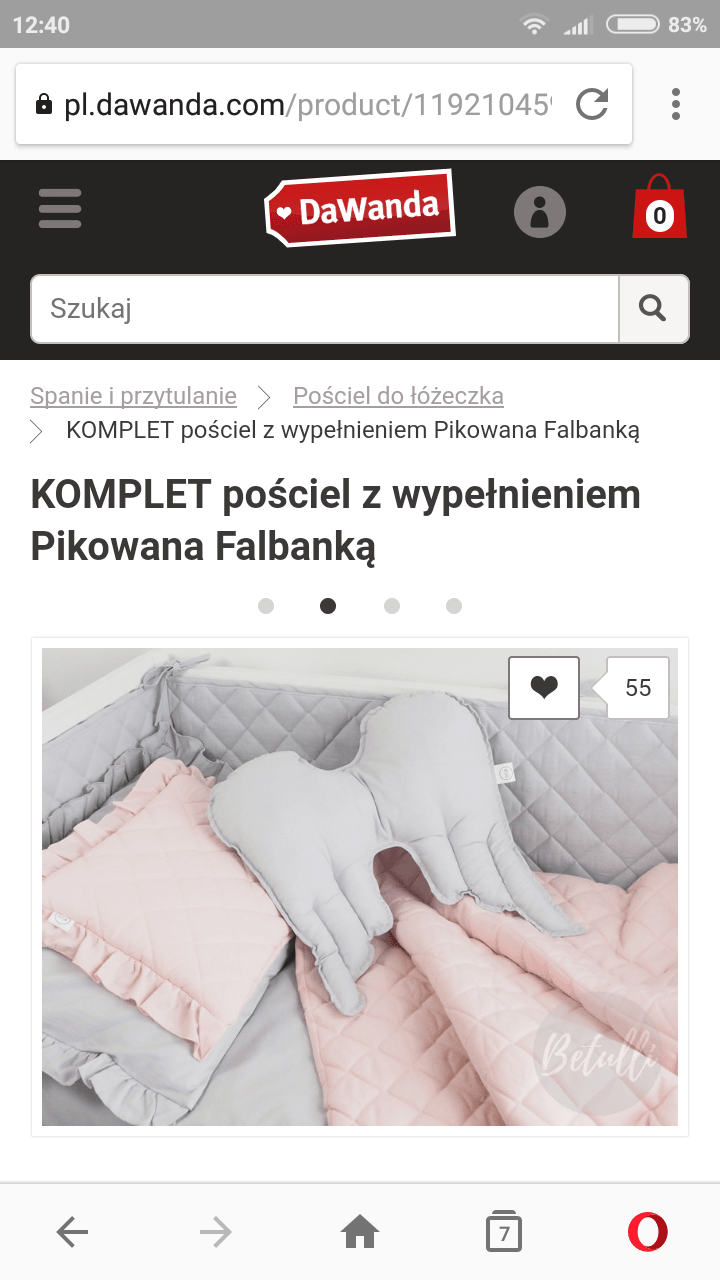This screenshot has width=720, height=1280.
Task: Go to browser home page icon
Action: pyautogui.click(x=360, y=1232)
